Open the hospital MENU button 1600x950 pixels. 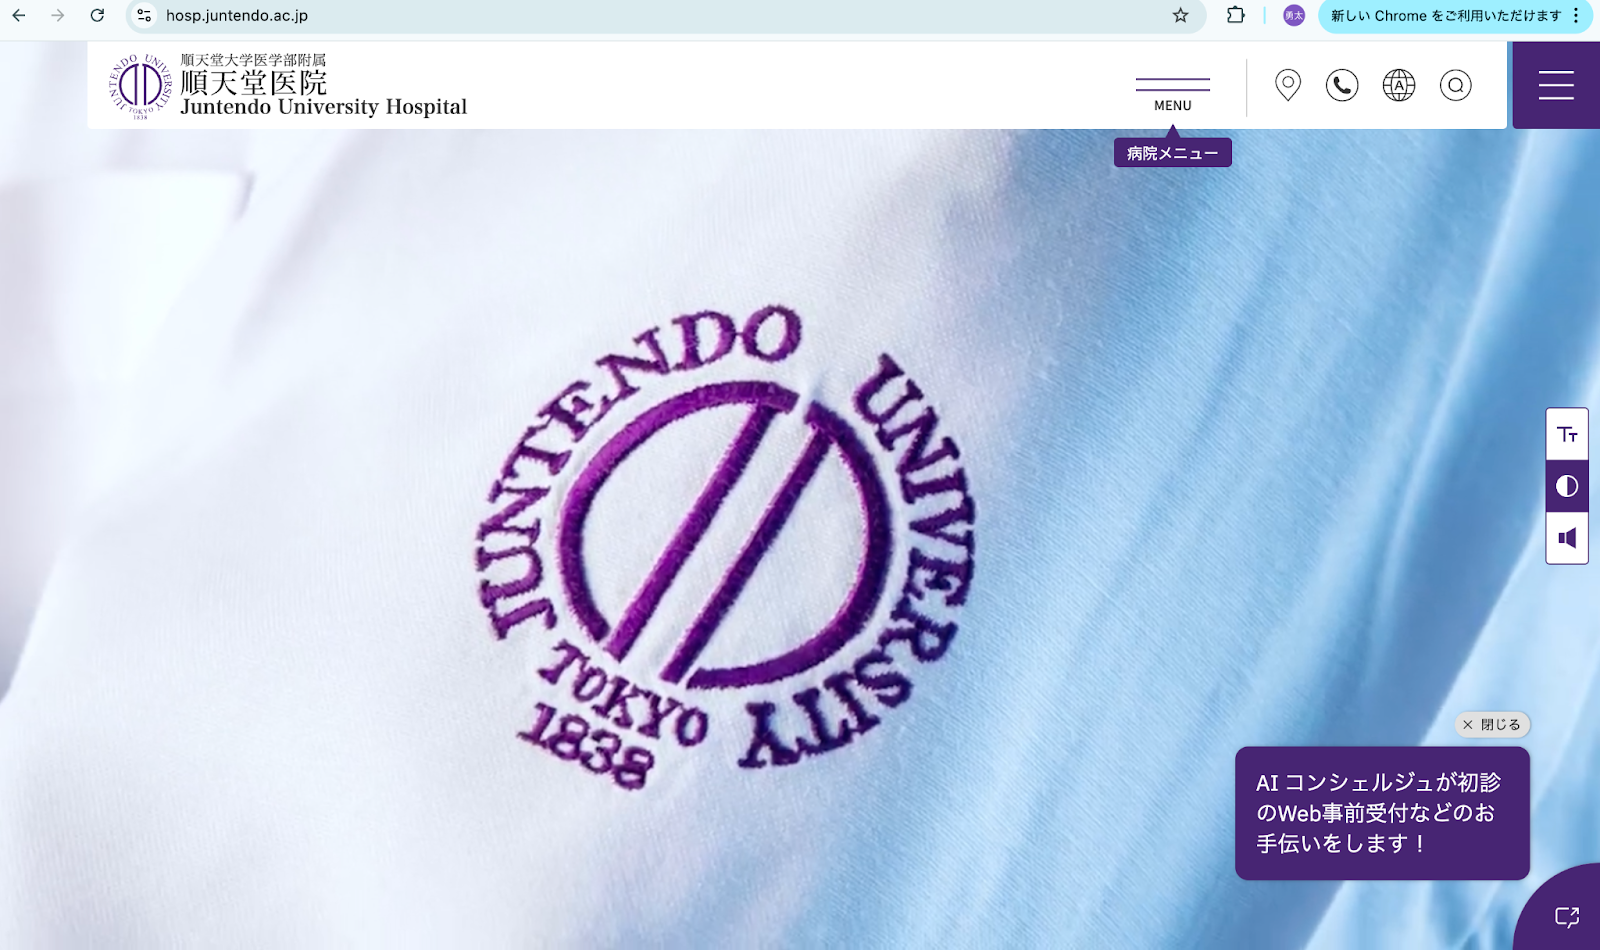tap(1173, 94)
